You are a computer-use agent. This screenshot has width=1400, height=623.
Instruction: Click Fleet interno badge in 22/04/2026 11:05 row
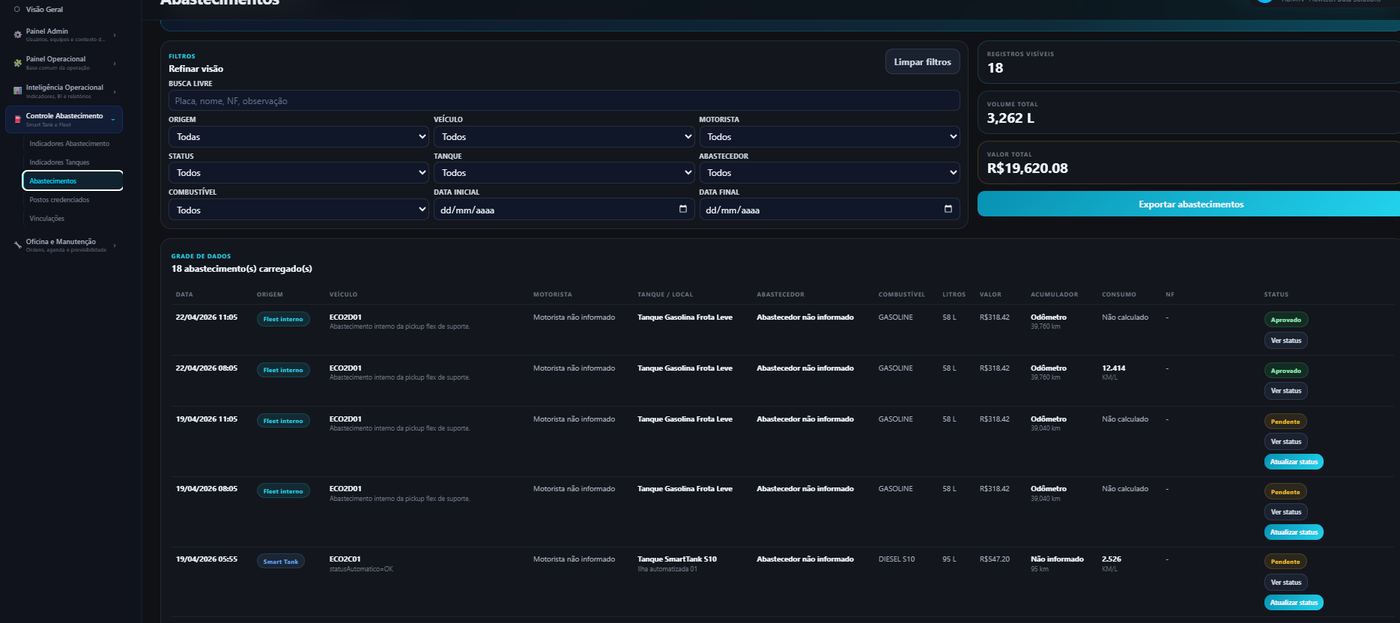coord(283,320)
